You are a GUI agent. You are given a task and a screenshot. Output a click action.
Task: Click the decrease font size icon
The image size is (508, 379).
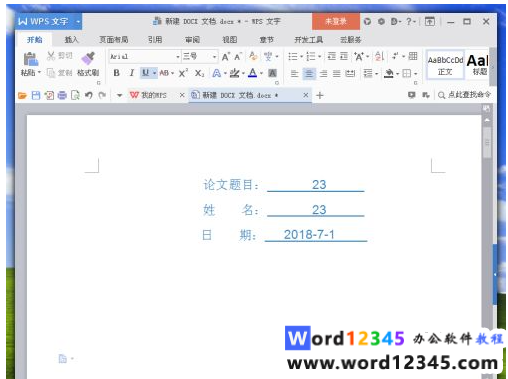pos(238,57)
